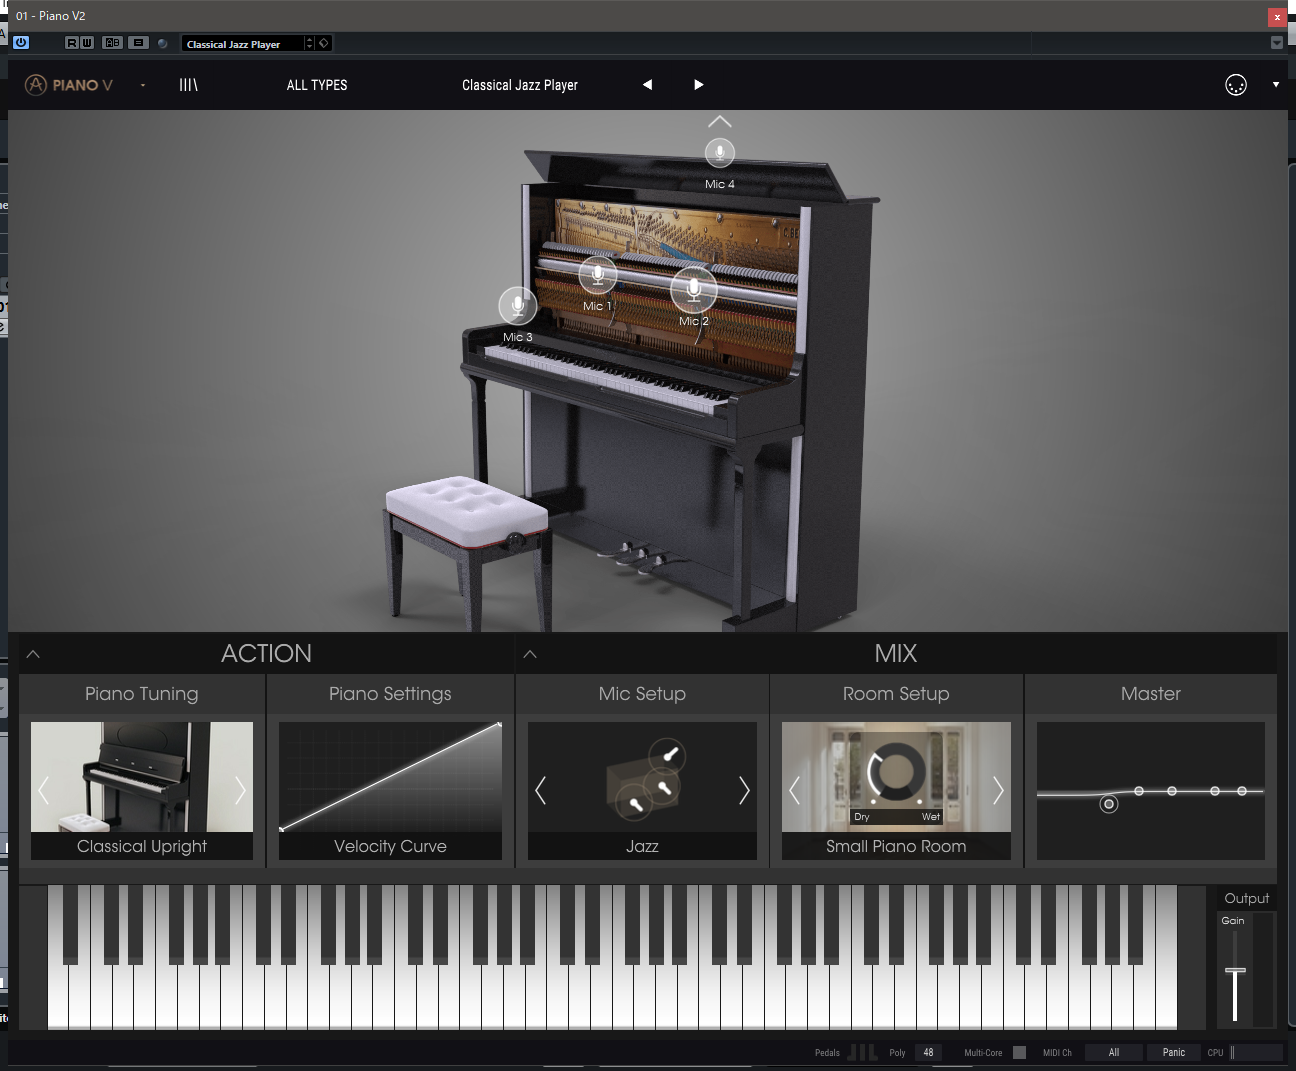This screenshot has width=1296, height=1071.
Task: Click the Arturia Piano V logo
Action: pos(68,85)
